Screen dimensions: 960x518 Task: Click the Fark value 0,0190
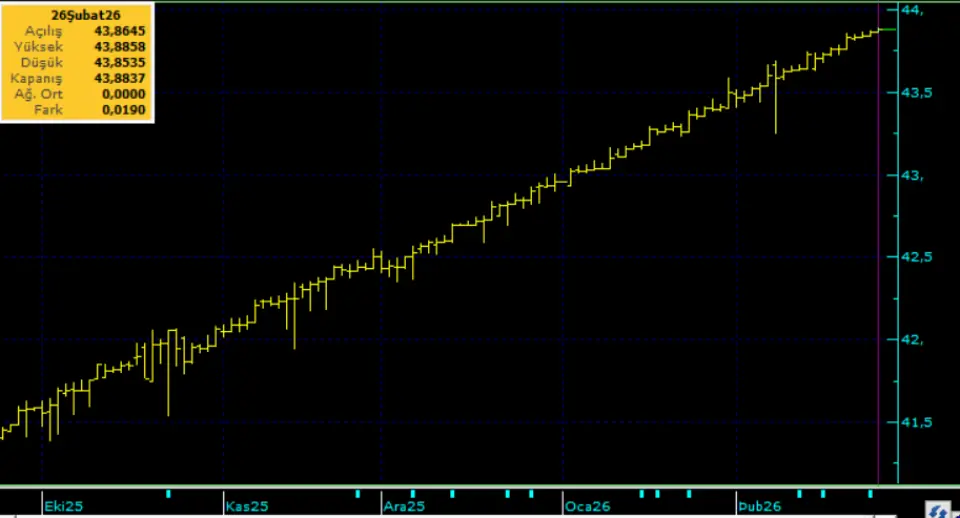pos(124,110)
